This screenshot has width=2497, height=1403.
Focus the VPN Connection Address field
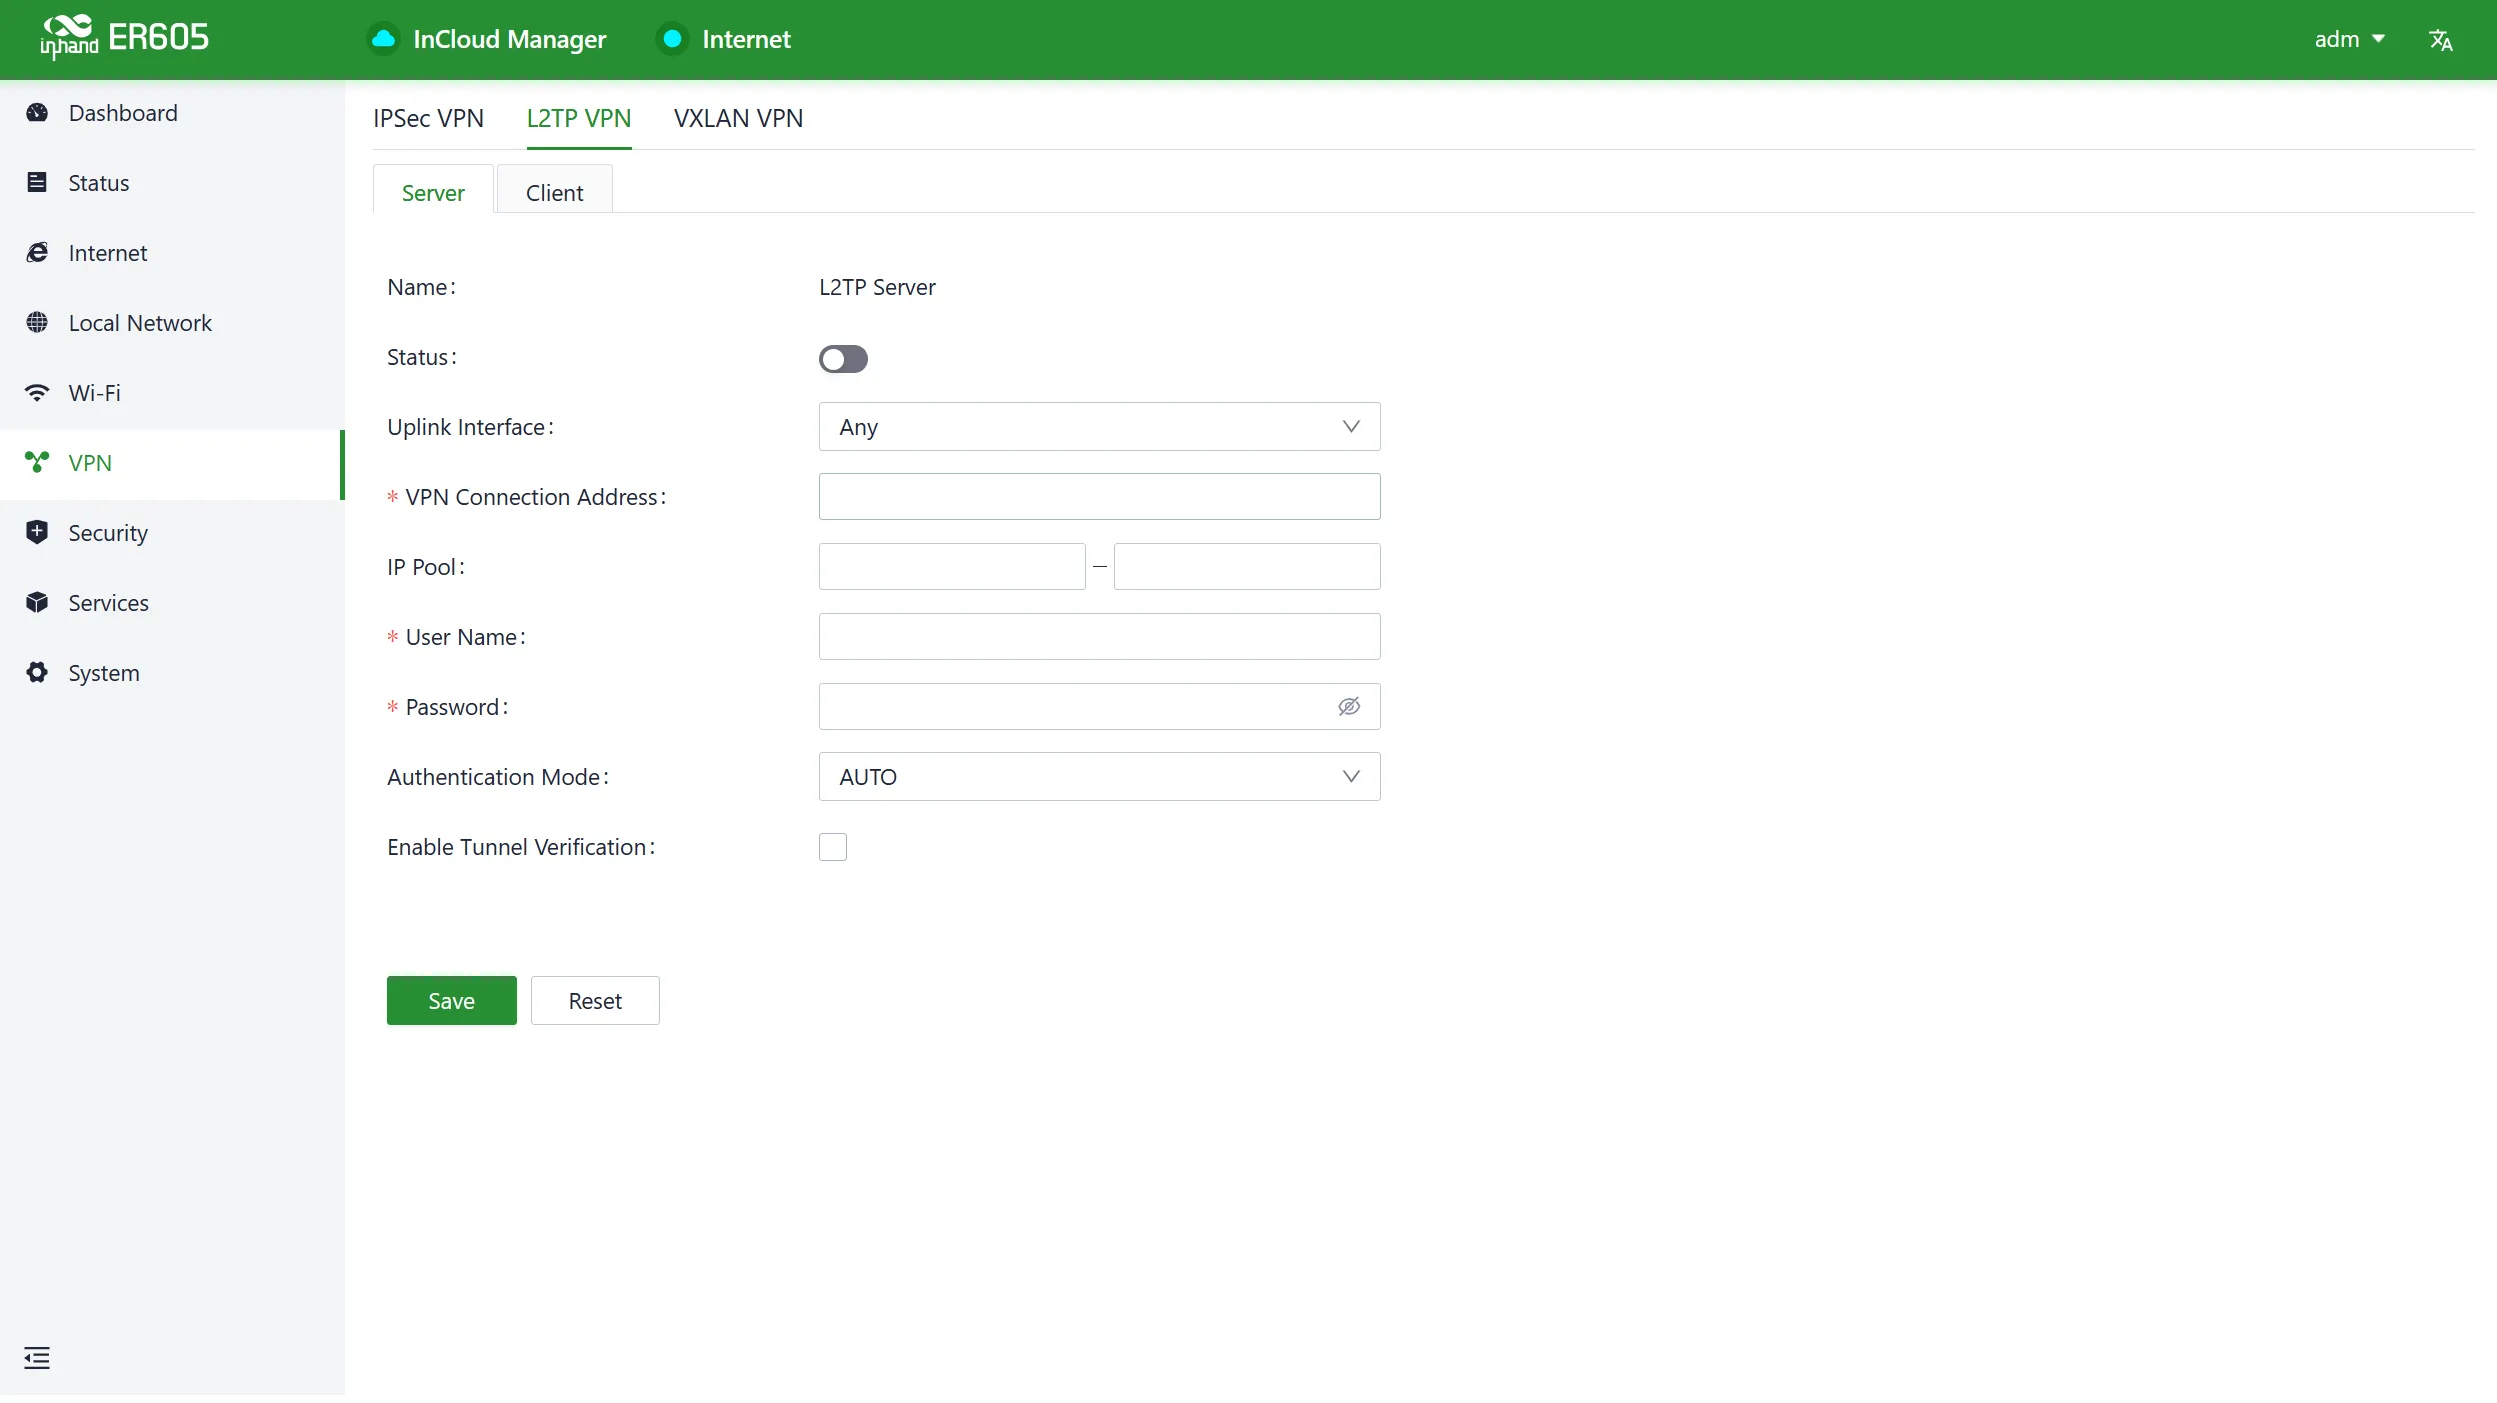pyautogui.click(x=1100, y=497)
